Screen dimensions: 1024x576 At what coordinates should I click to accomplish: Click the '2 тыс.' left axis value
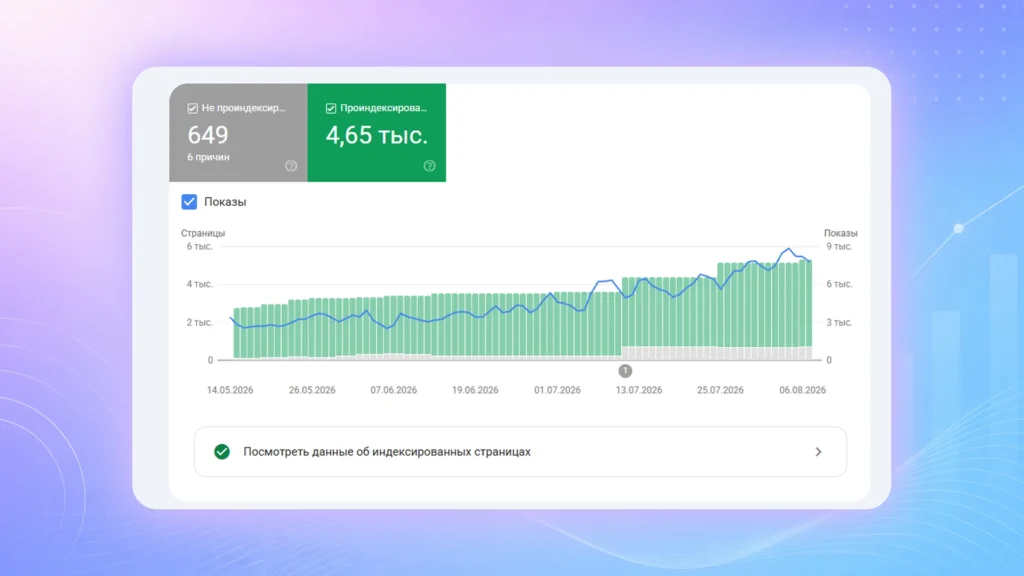pyautogui.click(x=200, y=323)
